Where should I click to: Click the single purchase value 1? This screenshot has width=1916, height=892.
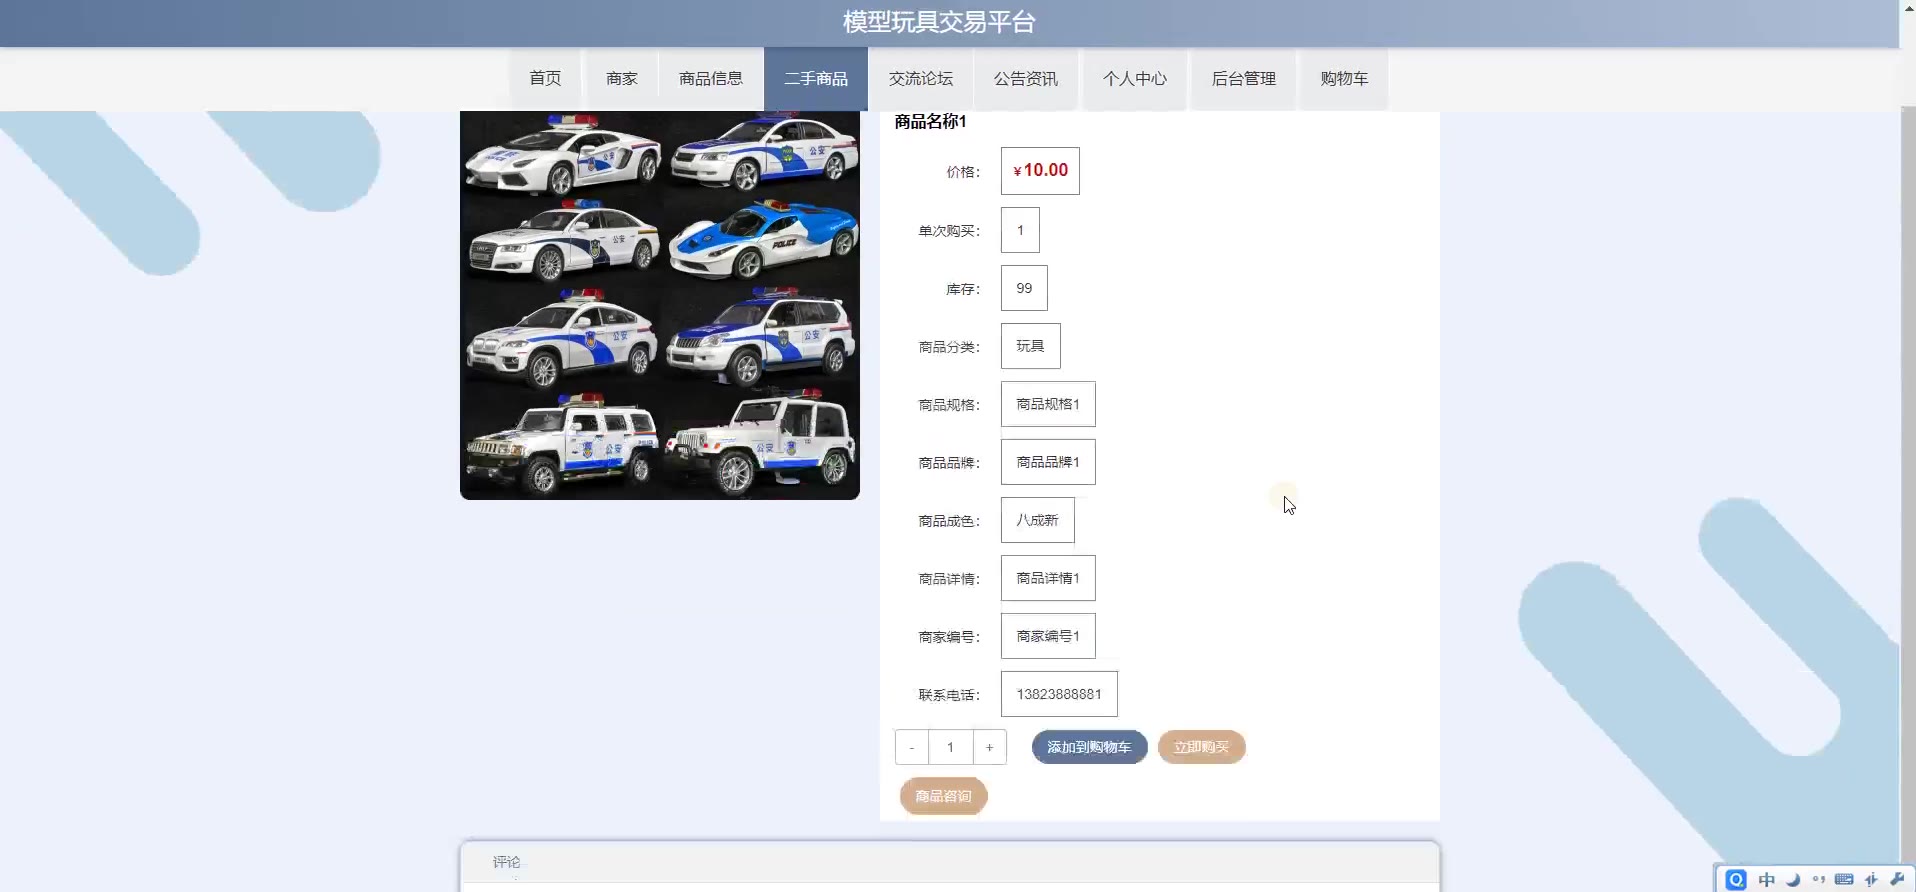pos(1020,230)
